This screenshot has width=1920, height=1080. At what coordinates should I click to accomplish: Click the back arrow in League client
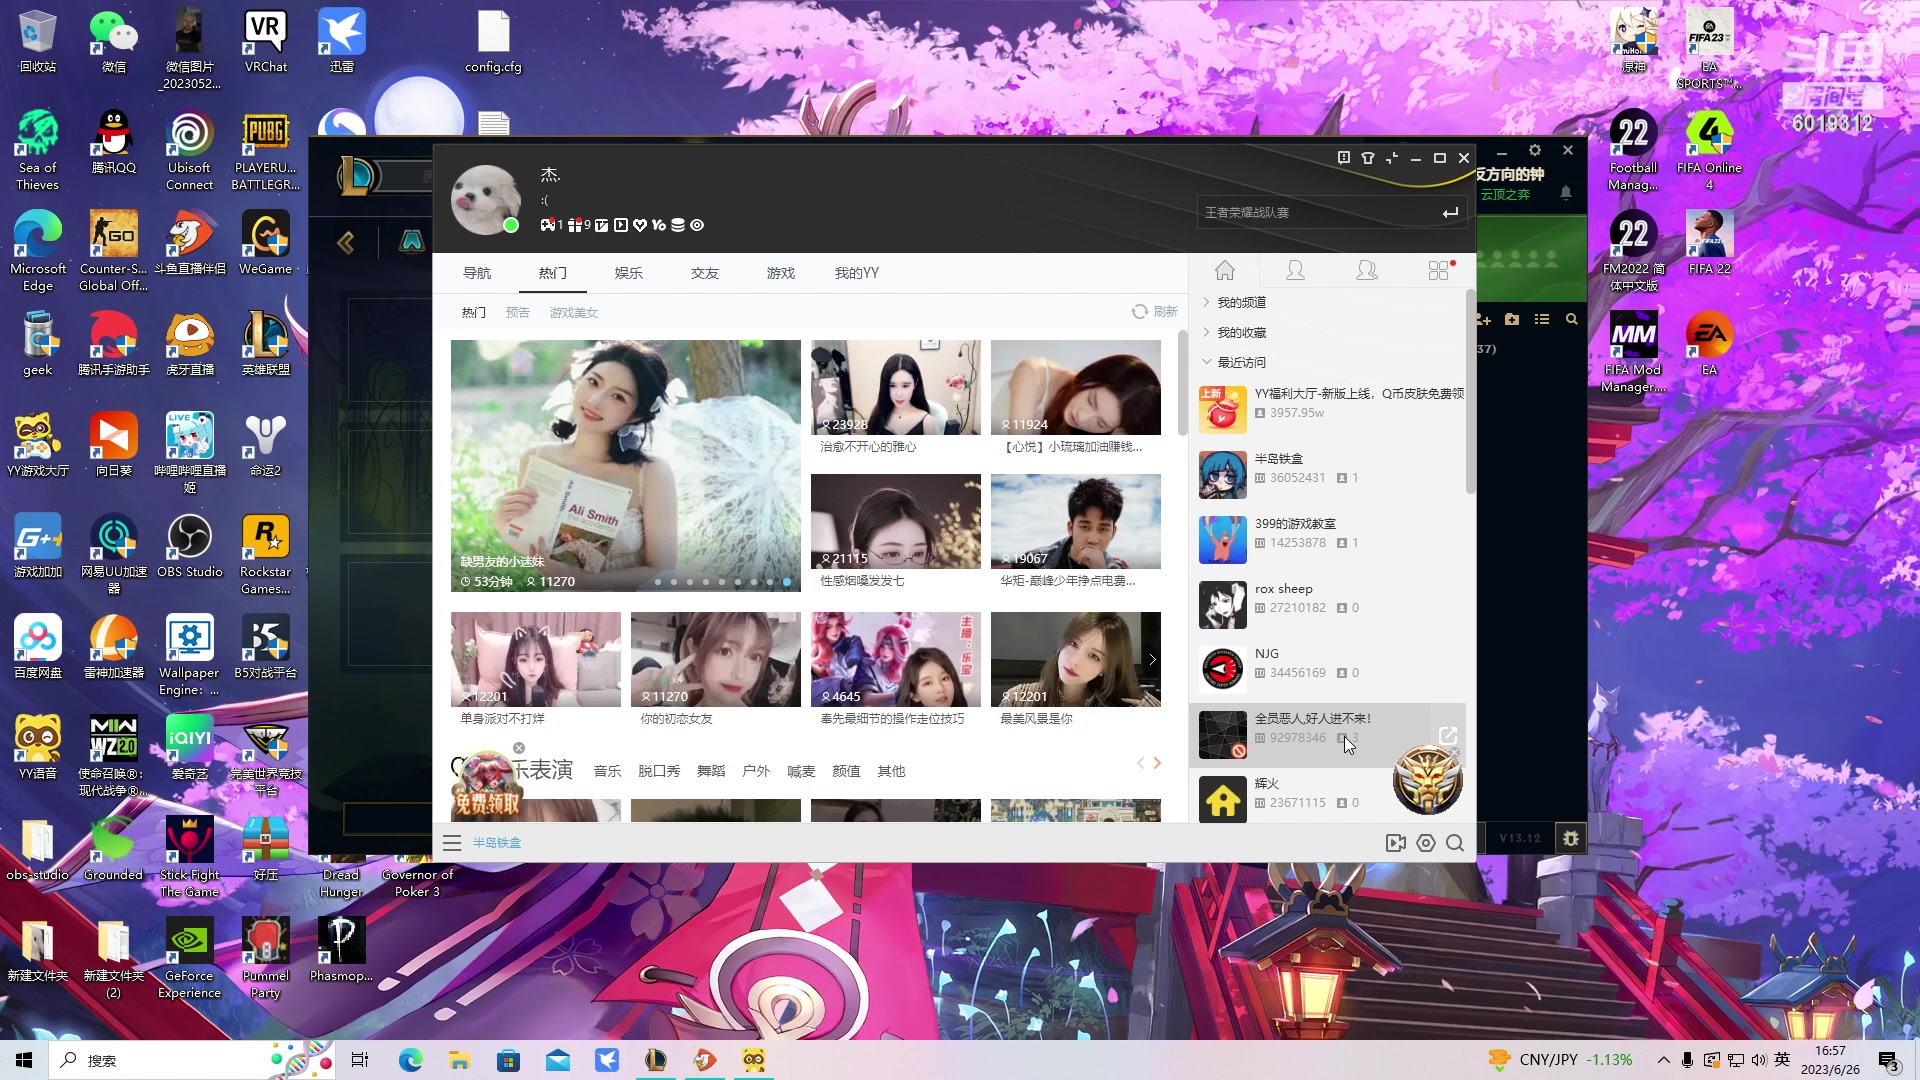coord(346,242)
